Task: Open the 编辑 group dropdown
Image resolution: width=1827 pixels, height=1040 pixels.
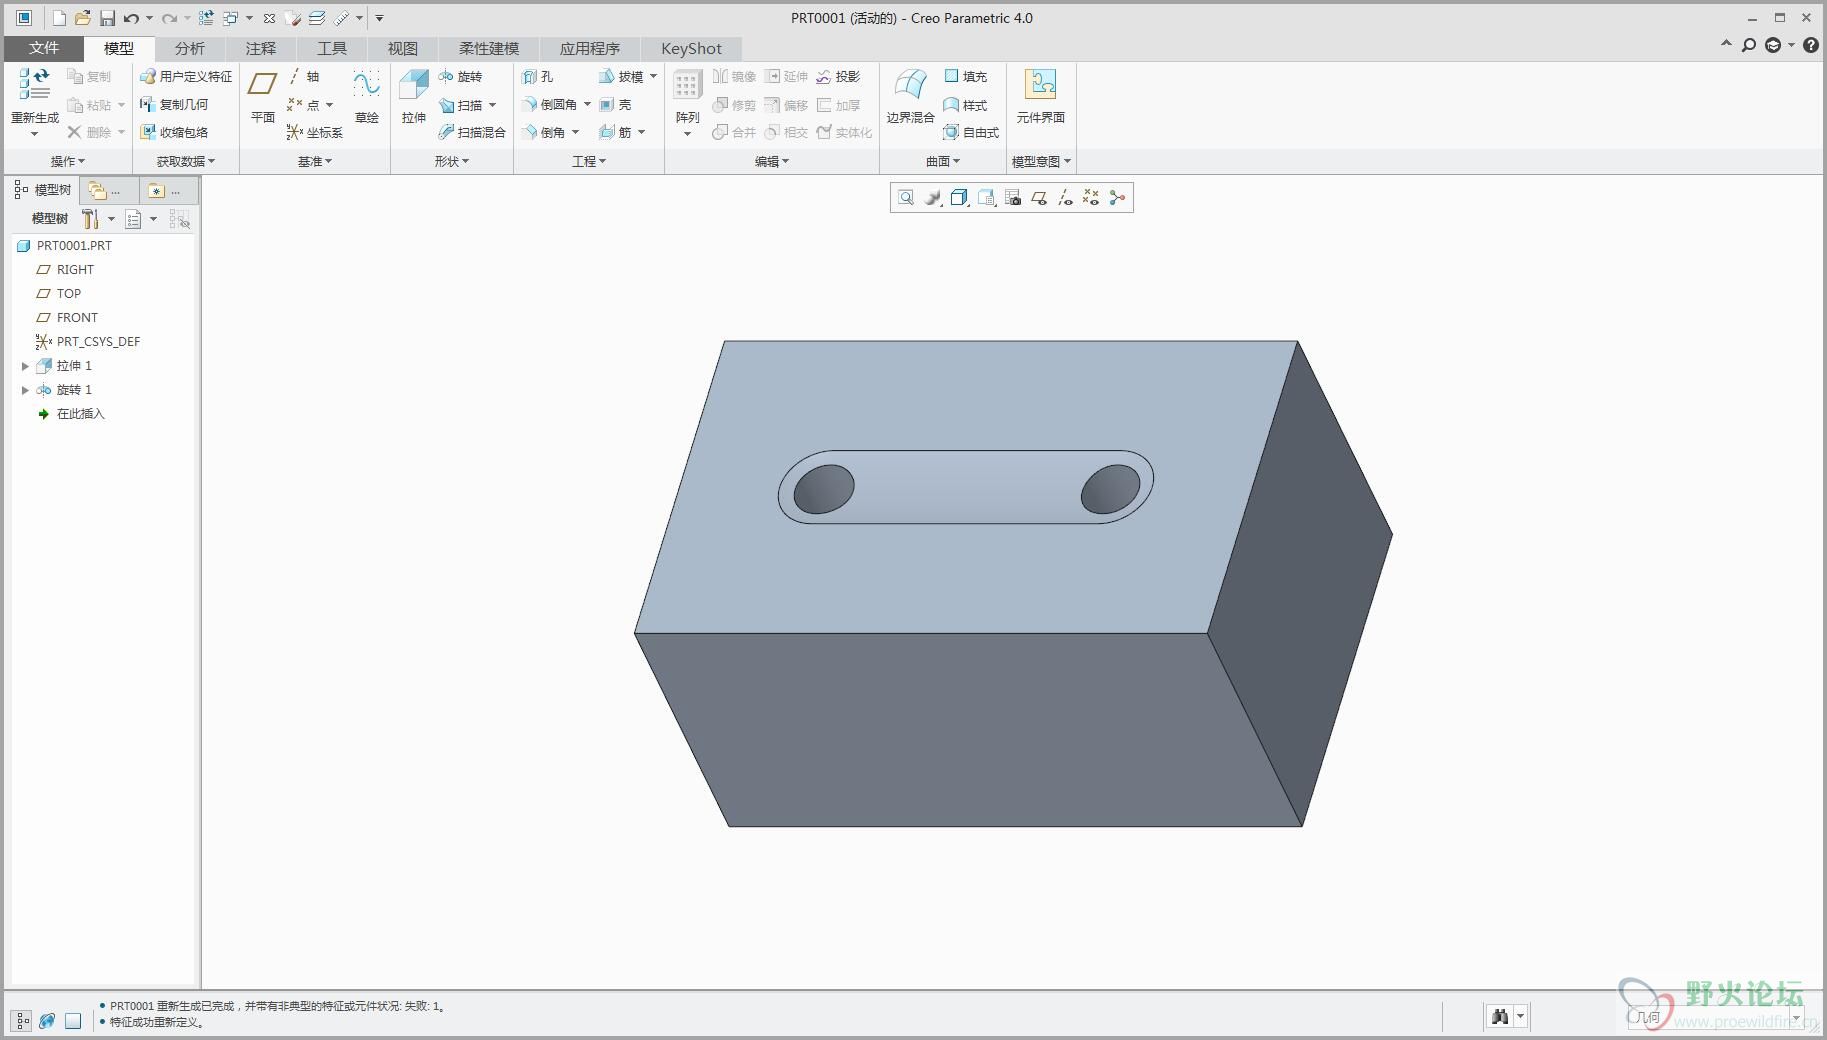Action: point(772,161)
